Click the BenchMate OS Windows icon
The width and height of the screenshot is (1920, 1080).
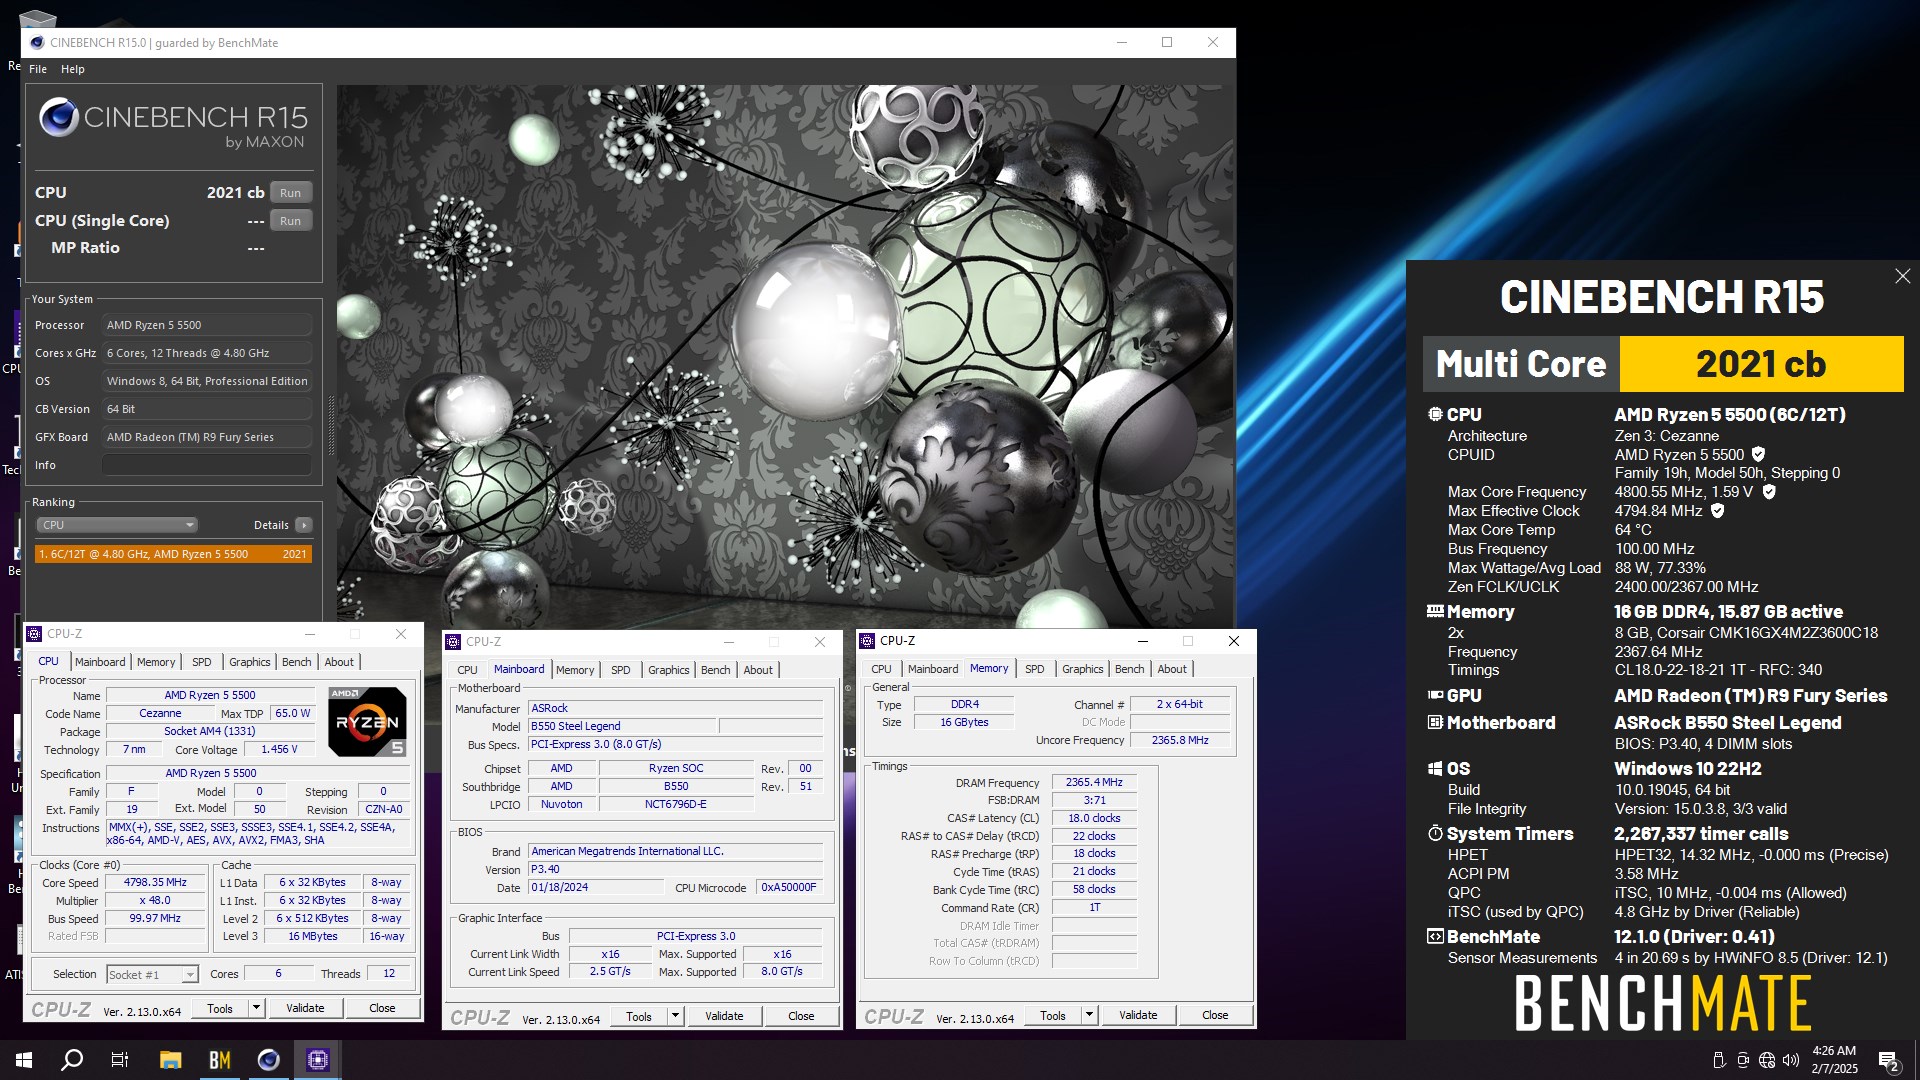click(x=1435, y=769)
